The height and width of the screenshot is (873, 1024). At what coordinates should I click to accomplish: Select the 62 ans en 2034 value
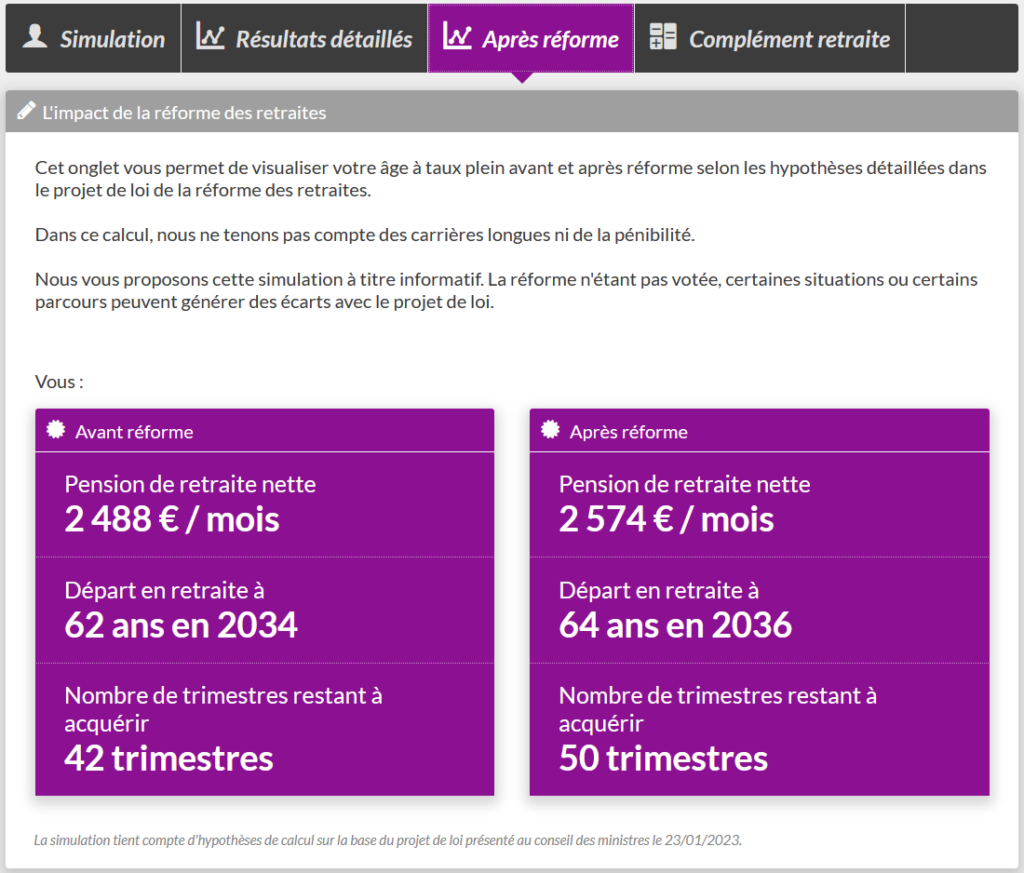181,625
